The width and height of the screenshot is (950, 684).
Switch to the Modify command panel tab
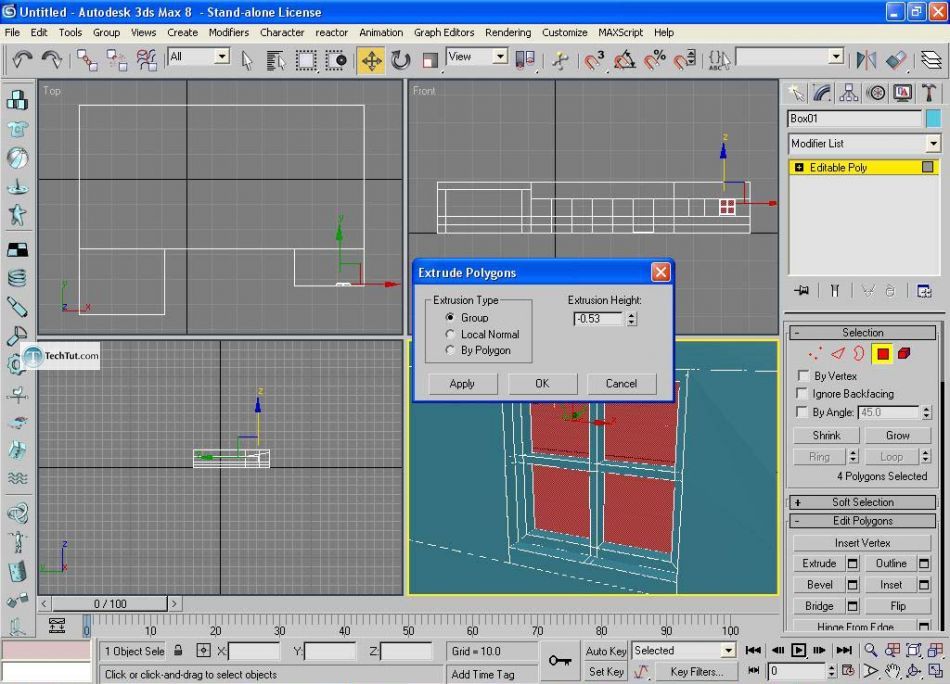822,93
